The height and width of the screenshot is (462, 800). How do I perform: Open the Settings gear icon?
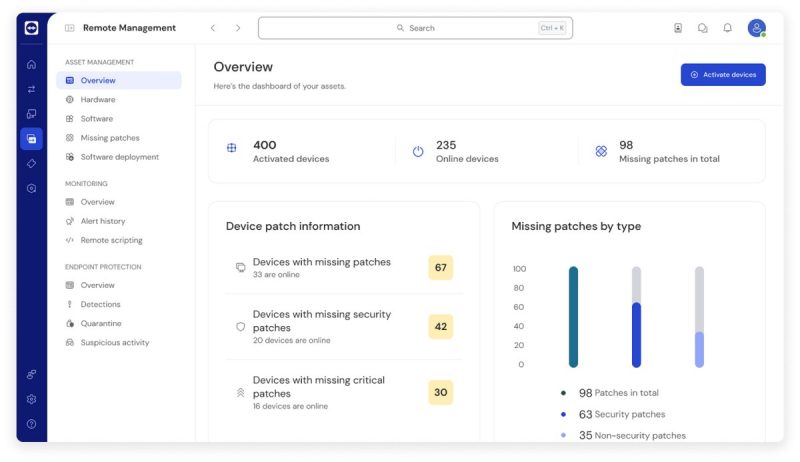point(31,399)
